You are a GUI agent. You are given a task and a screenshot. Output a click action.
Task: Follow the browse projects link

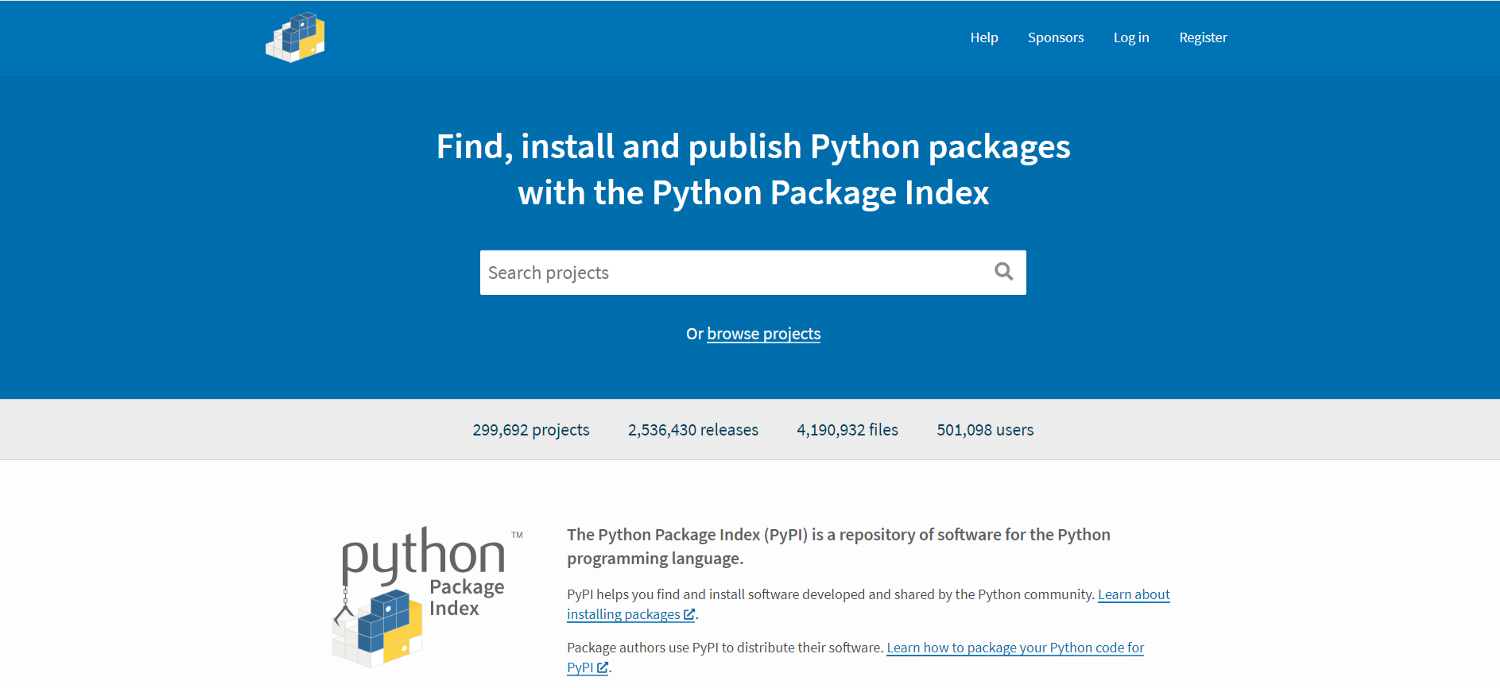764,334
